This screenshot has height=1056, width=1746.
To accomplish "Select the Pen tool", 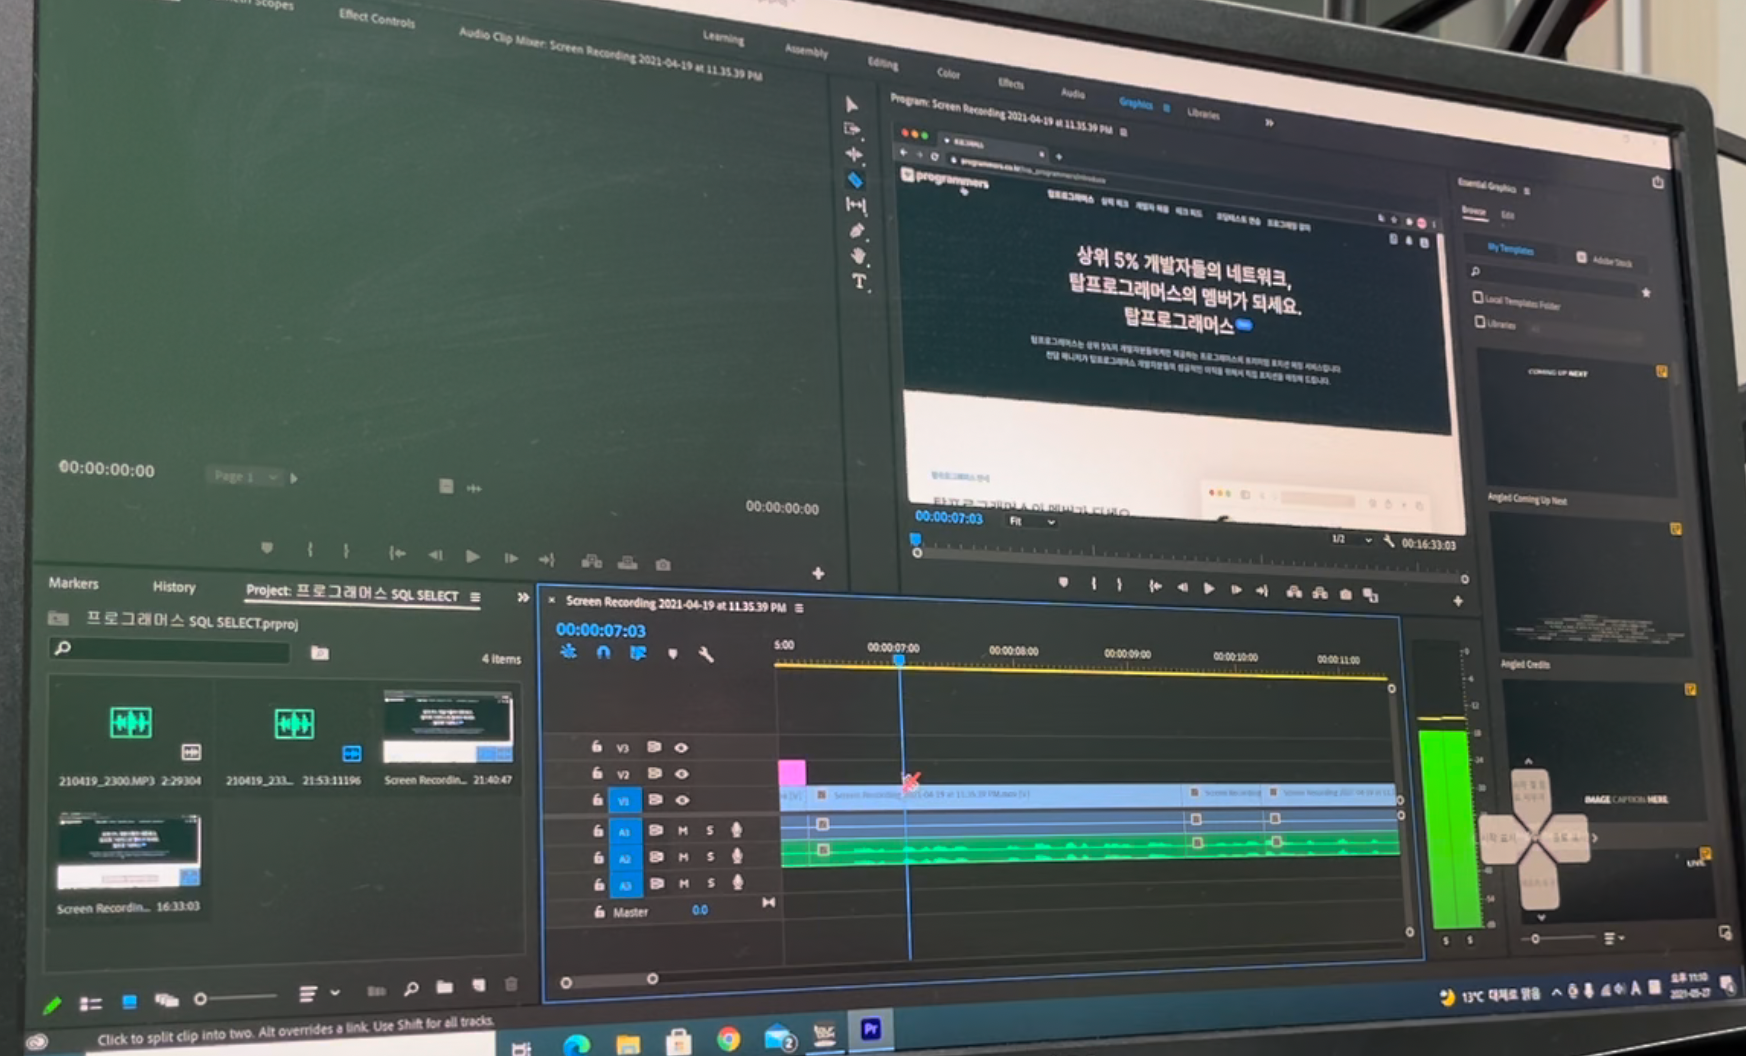I will [857, 231].
